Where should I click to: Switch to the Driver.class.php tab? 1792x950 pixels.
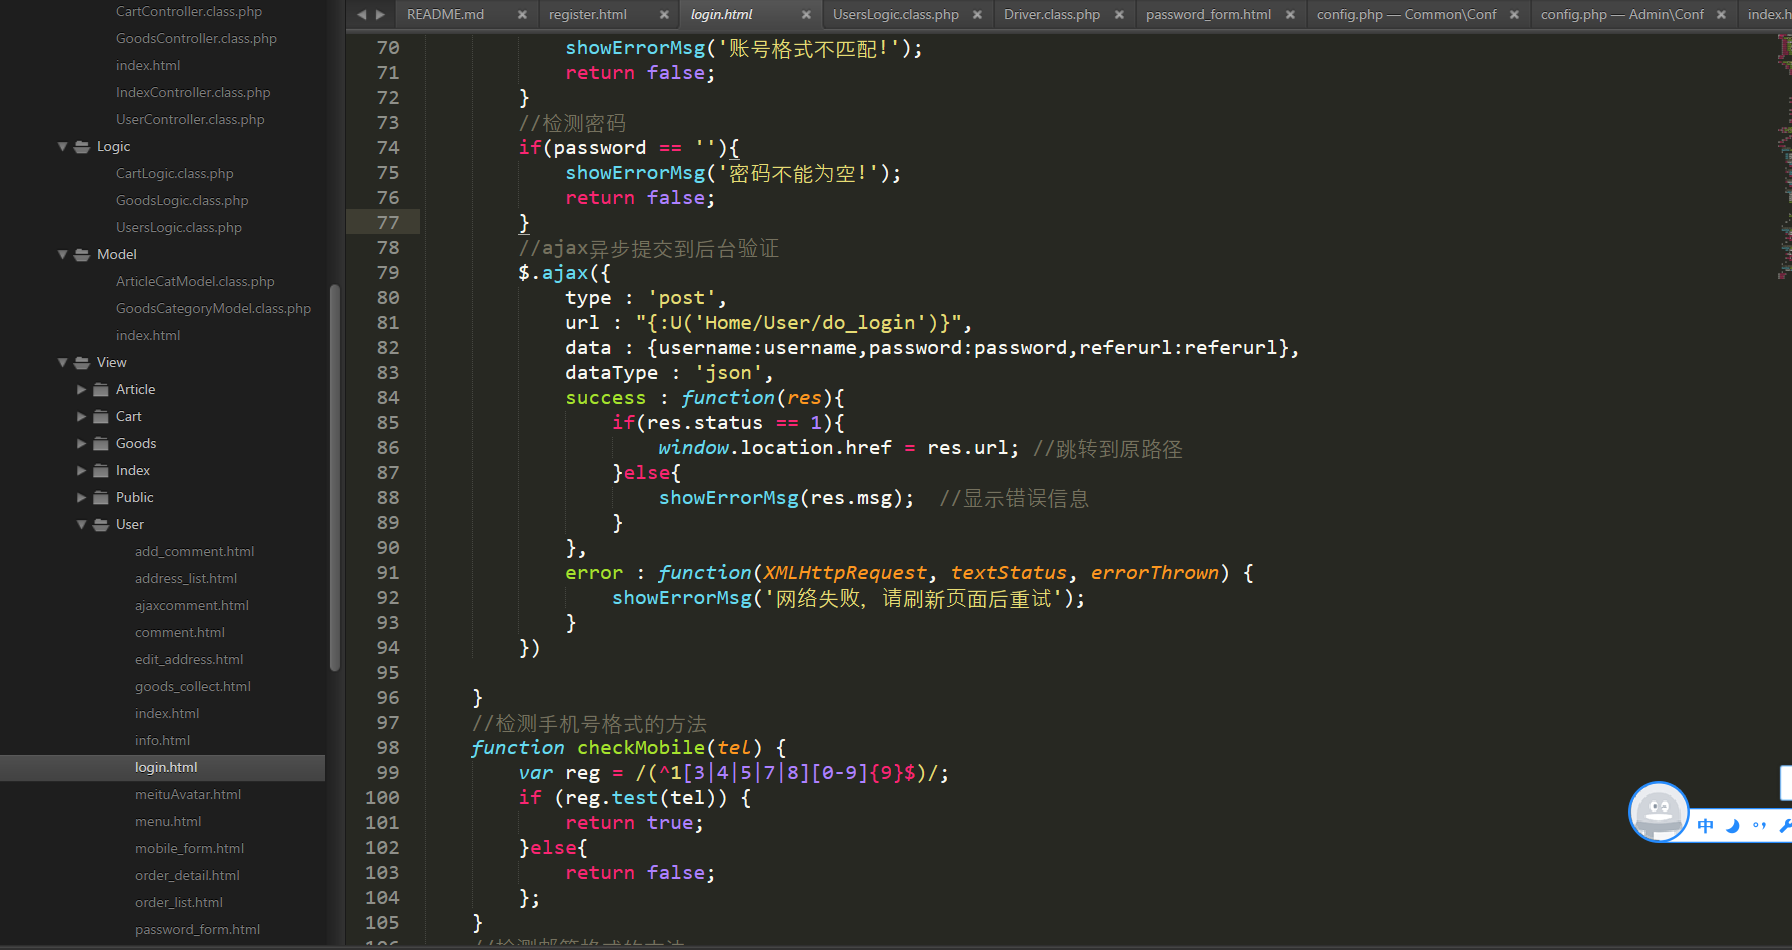pos(1052,15)
